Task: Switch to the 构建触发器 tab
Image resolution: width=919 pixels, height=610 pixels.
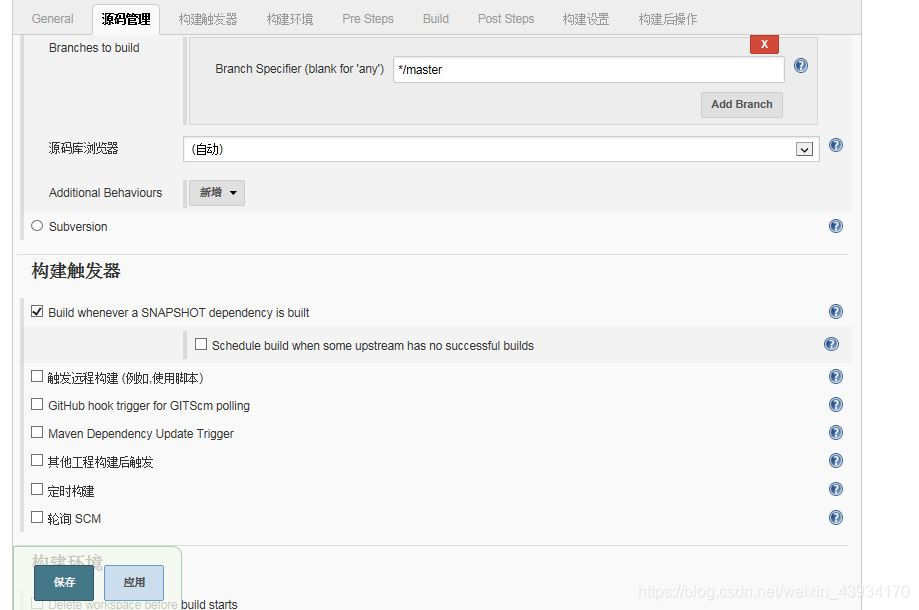Action: click(x=208, y=19)
